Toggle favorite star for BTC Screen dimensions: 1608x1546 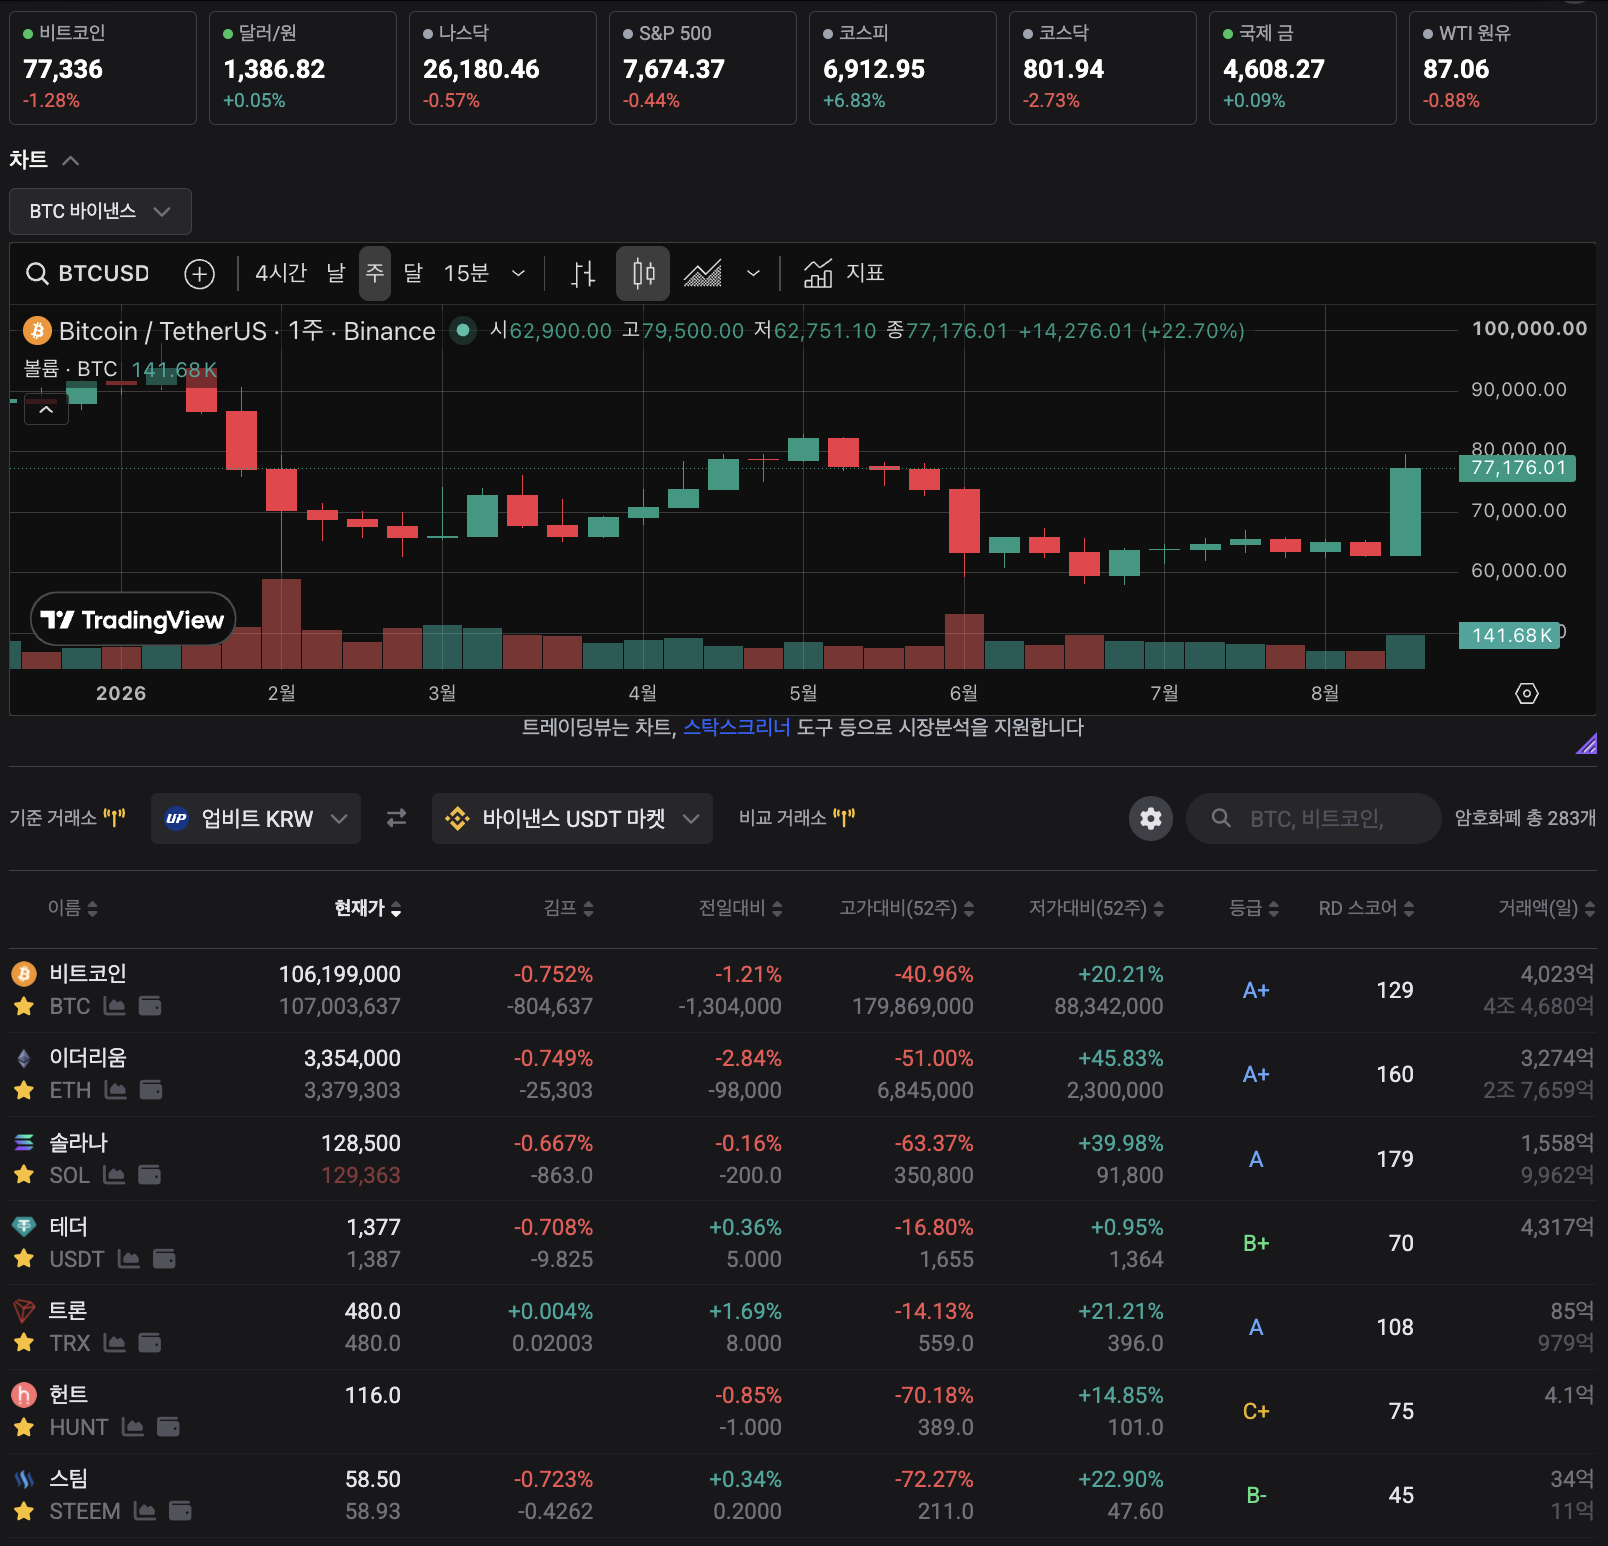(24, 1006)
